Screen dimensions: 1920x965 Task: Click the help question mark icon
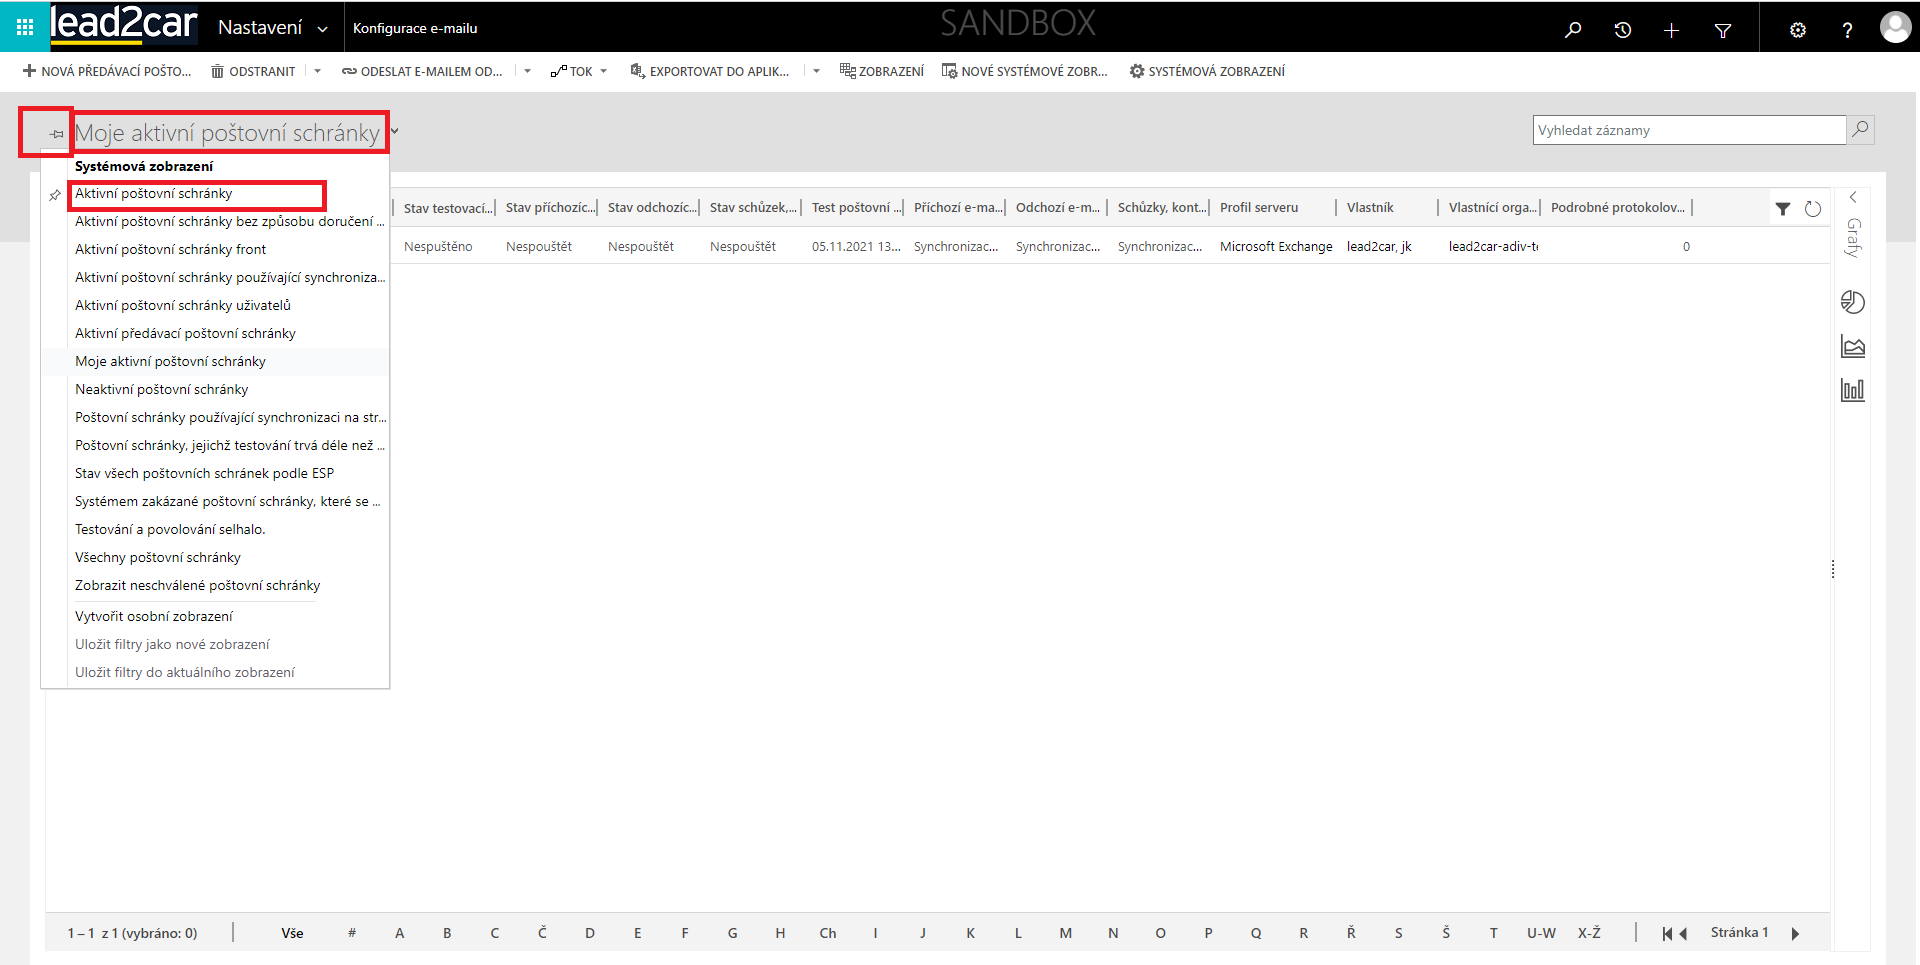click(1846, 30)
